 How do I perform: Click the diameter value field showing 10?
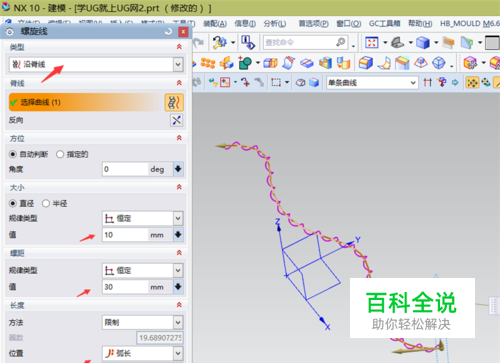[125, 235]
